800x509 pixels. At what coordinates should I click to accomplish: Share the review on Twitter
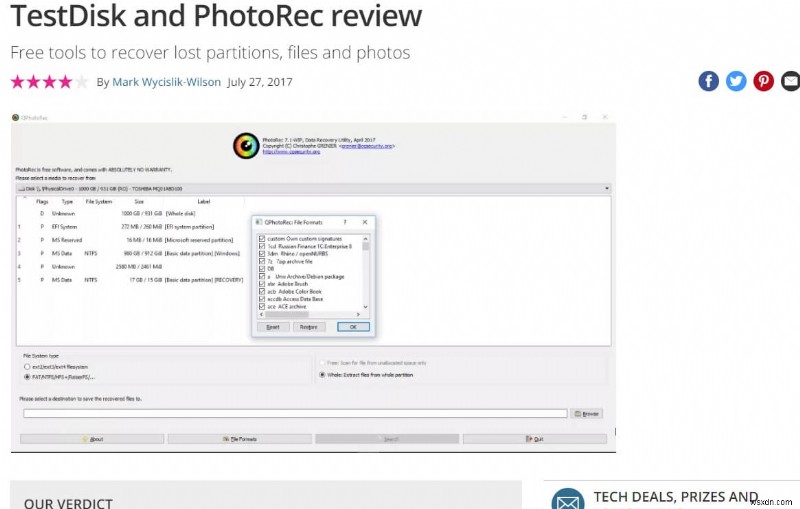click(x=736, y=81)
